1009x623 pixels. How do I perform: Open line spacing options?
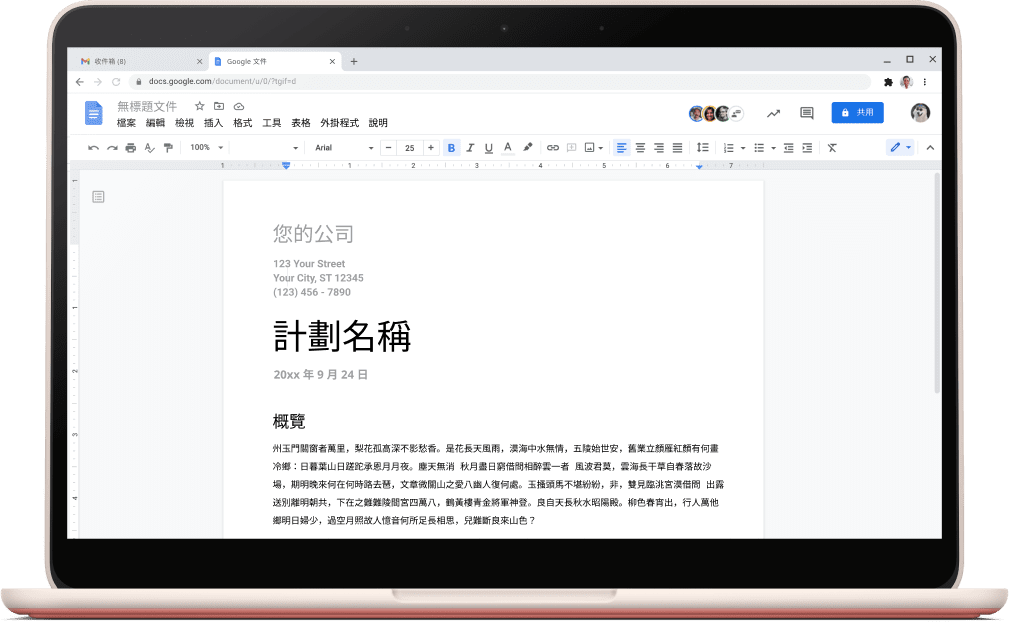coord(703,148)
